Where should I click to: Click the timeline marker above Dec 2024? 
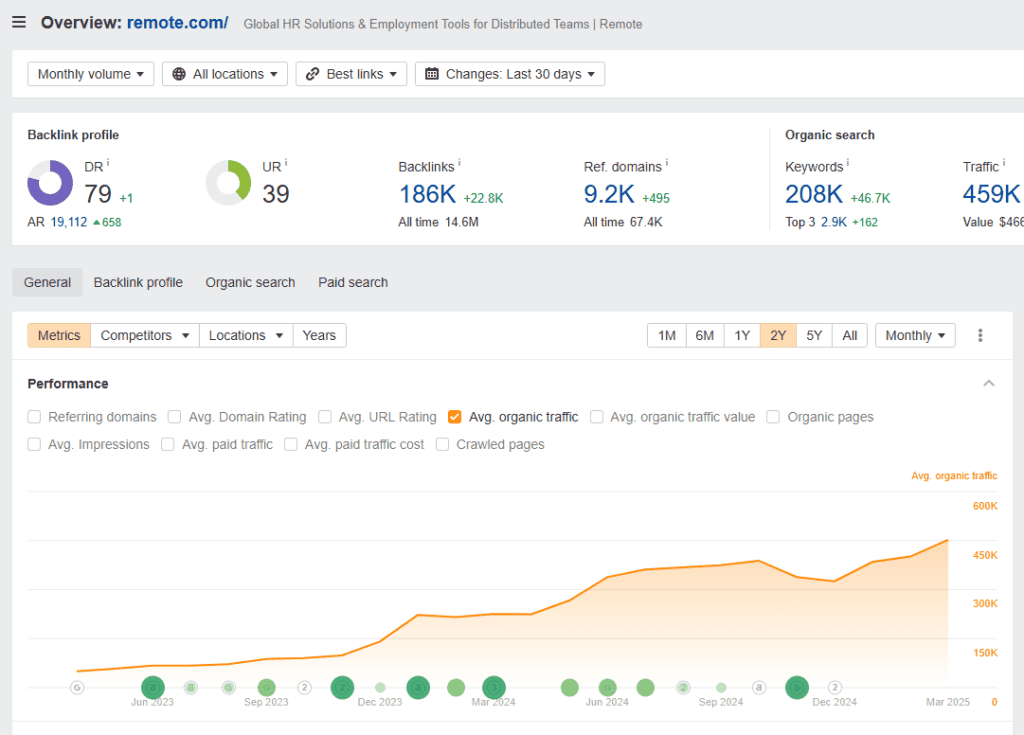point(835,687)
